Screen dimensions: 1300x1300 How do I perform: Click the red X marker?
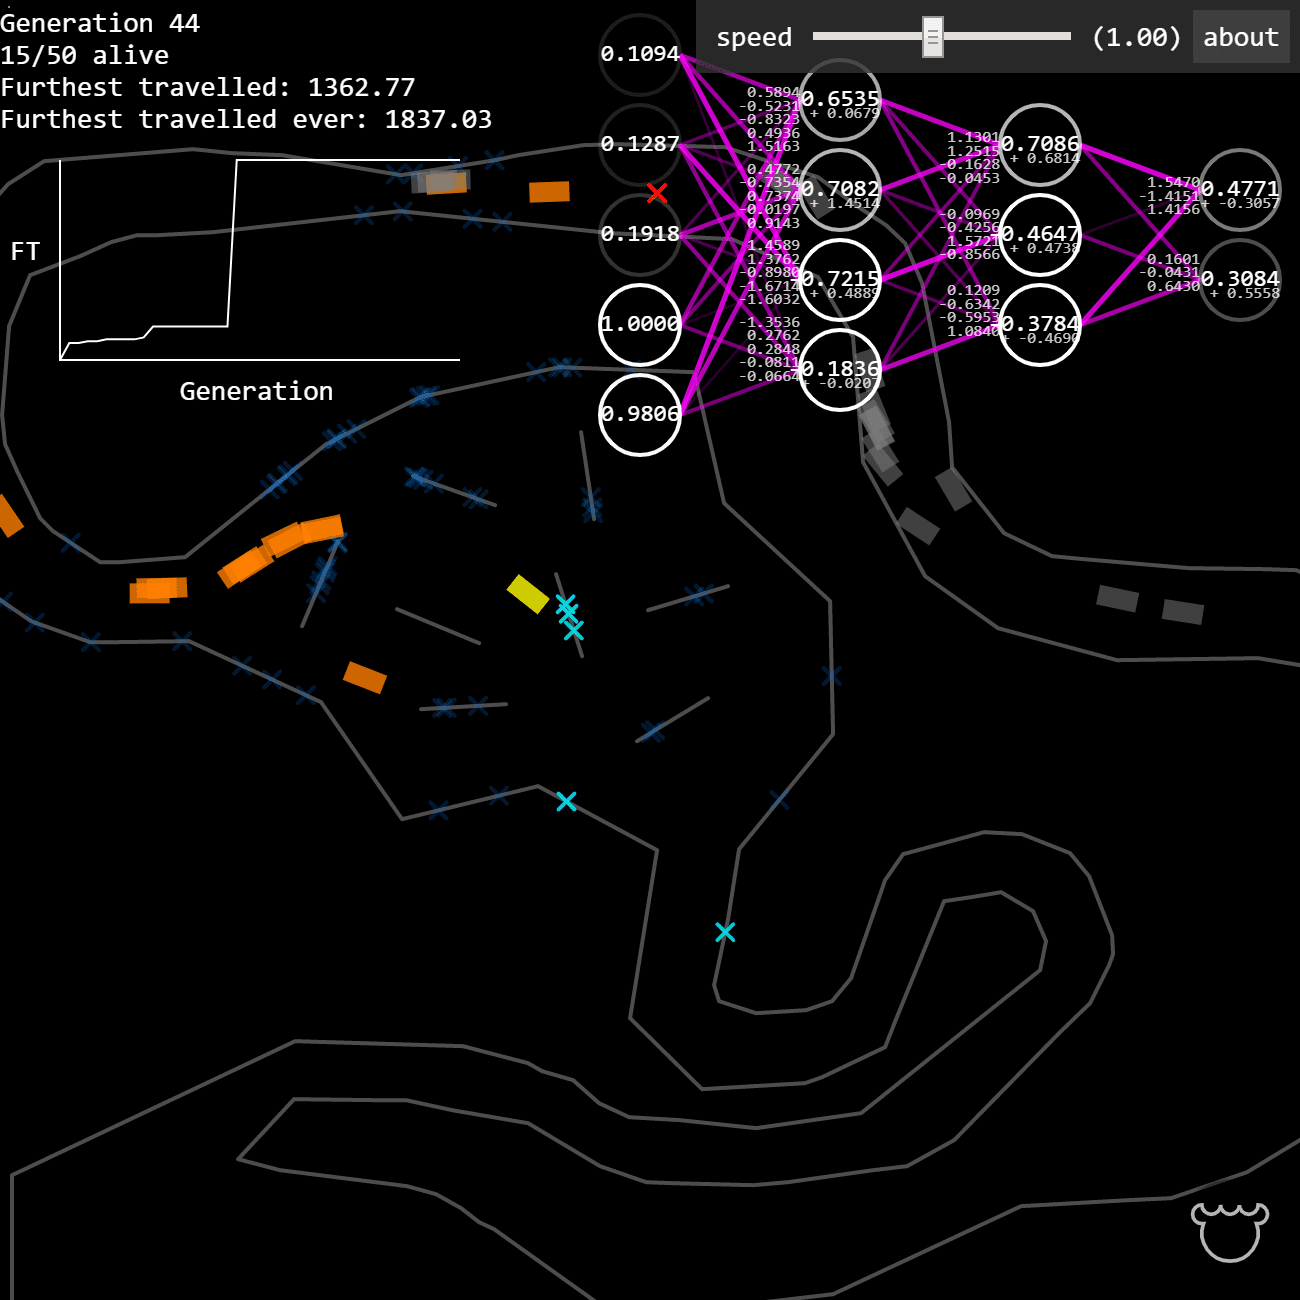tap(657, 193)
